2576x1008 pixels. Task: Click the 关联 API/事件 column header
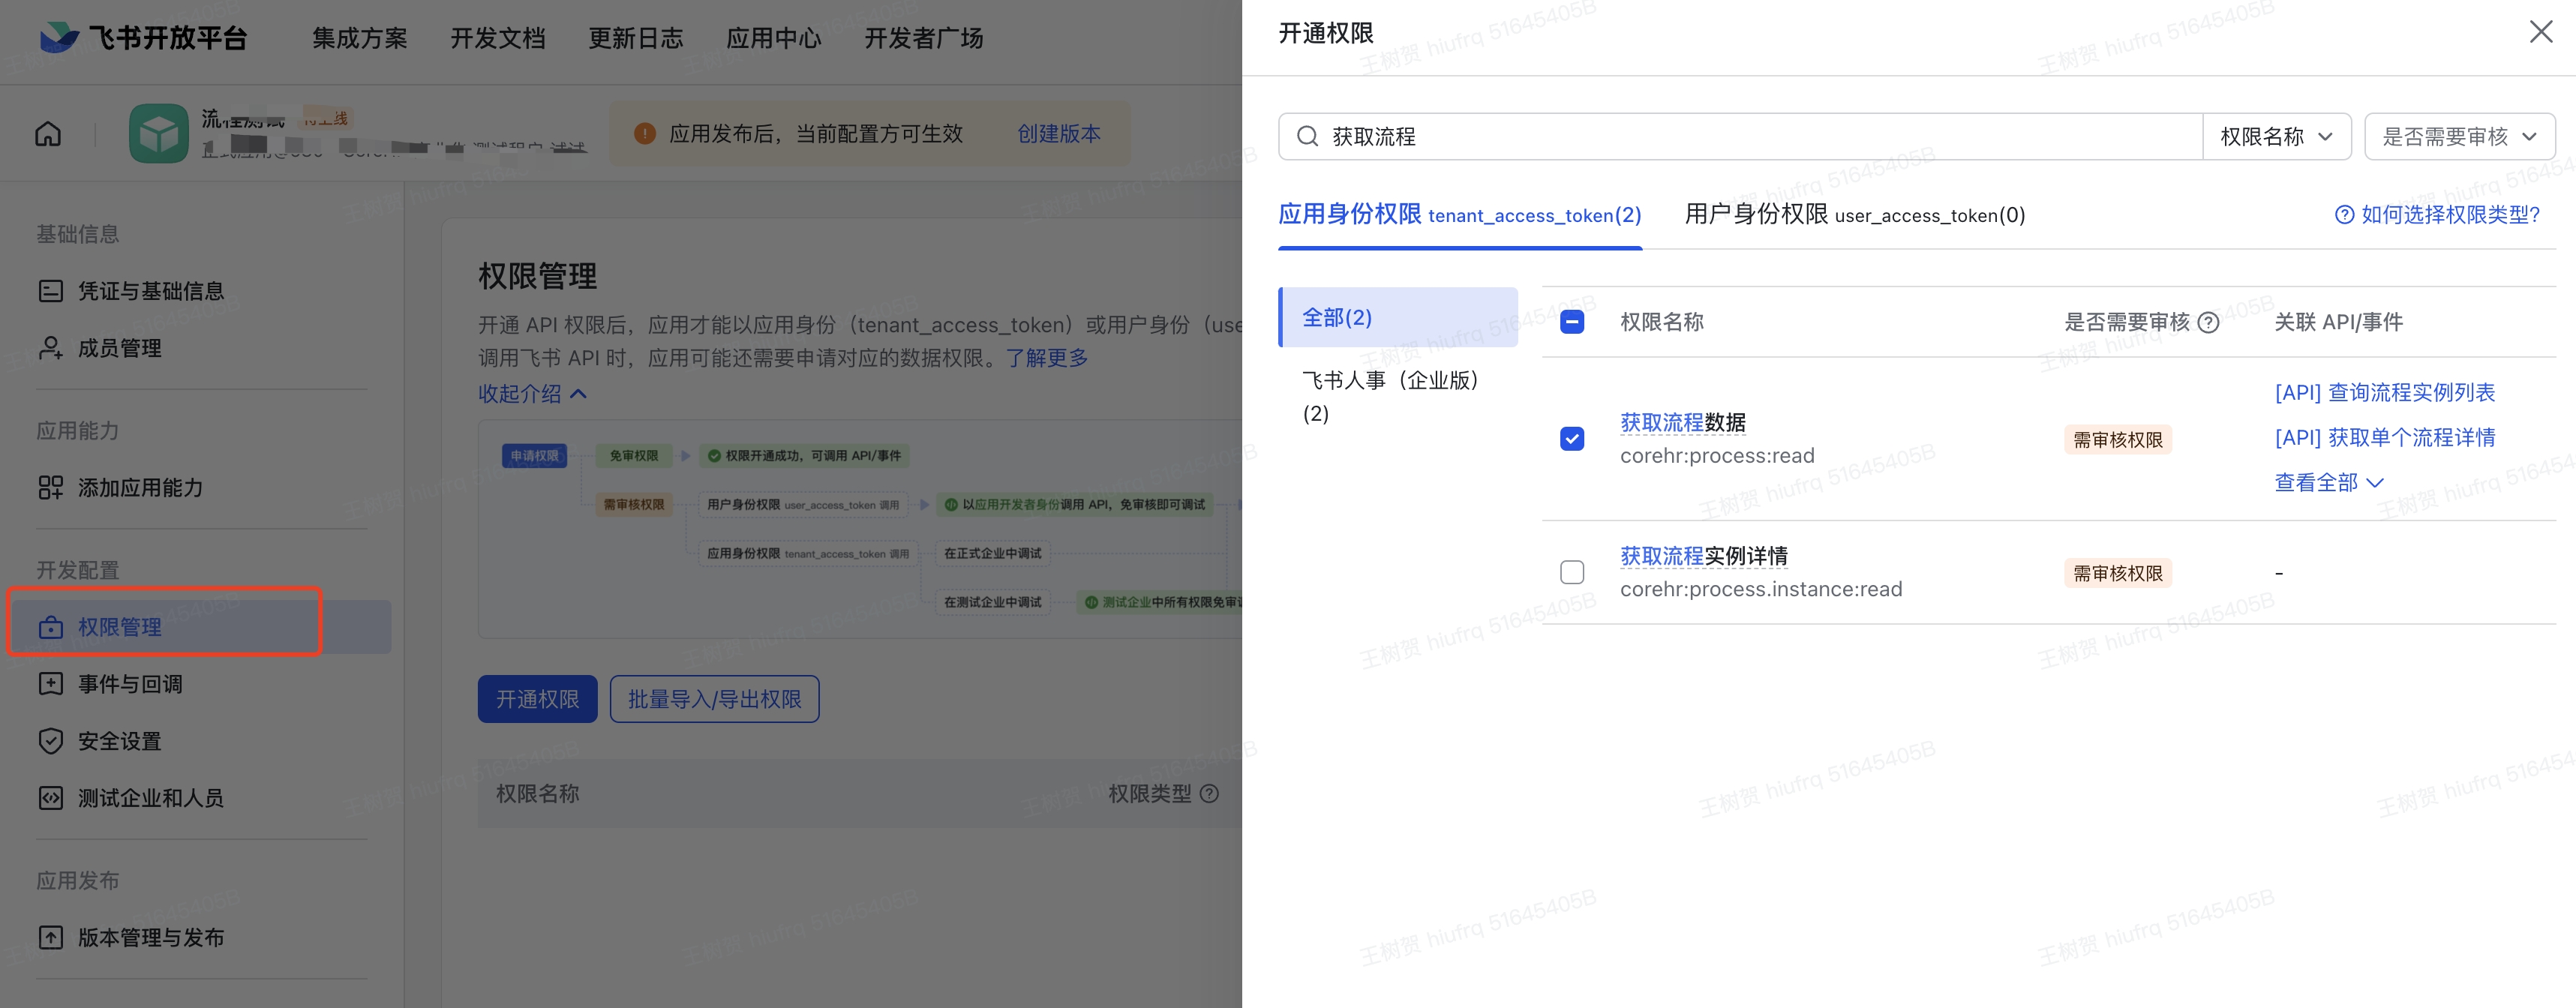coord(2339,322)
